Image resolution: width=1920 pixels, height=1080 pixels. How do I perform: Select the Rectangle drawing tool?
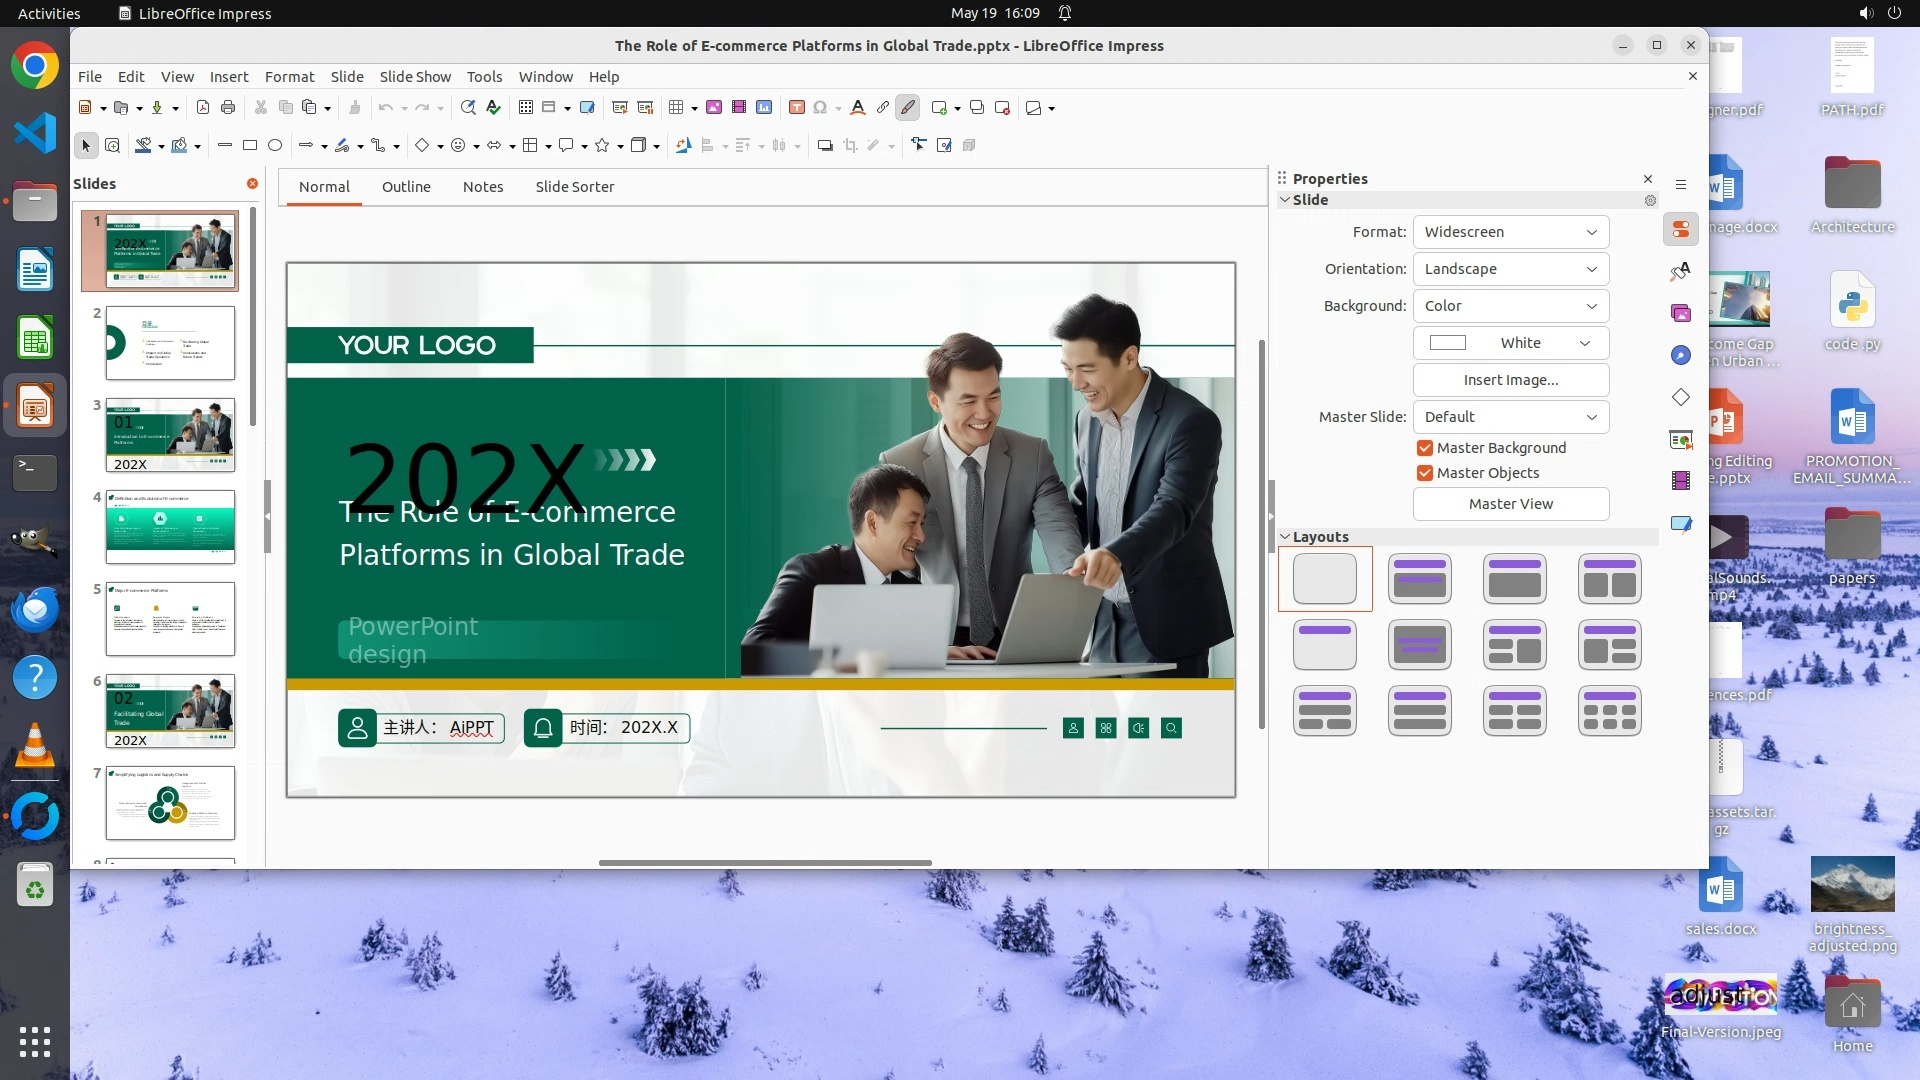point(250,146)
